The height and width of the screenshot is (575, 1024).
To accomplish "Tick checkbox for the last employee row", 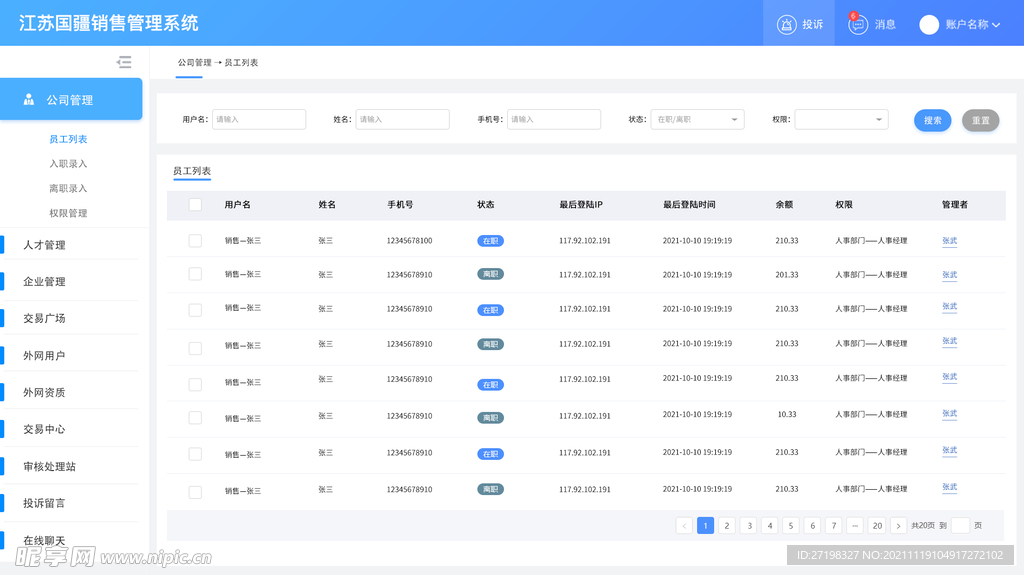I will pos(195,492).
